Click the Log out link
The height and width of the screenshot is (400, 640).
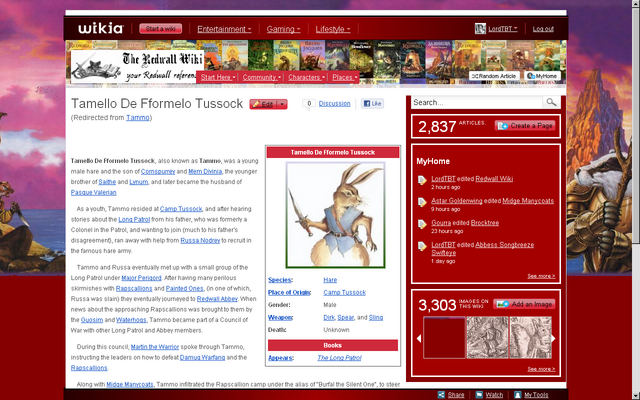point(543,29)
